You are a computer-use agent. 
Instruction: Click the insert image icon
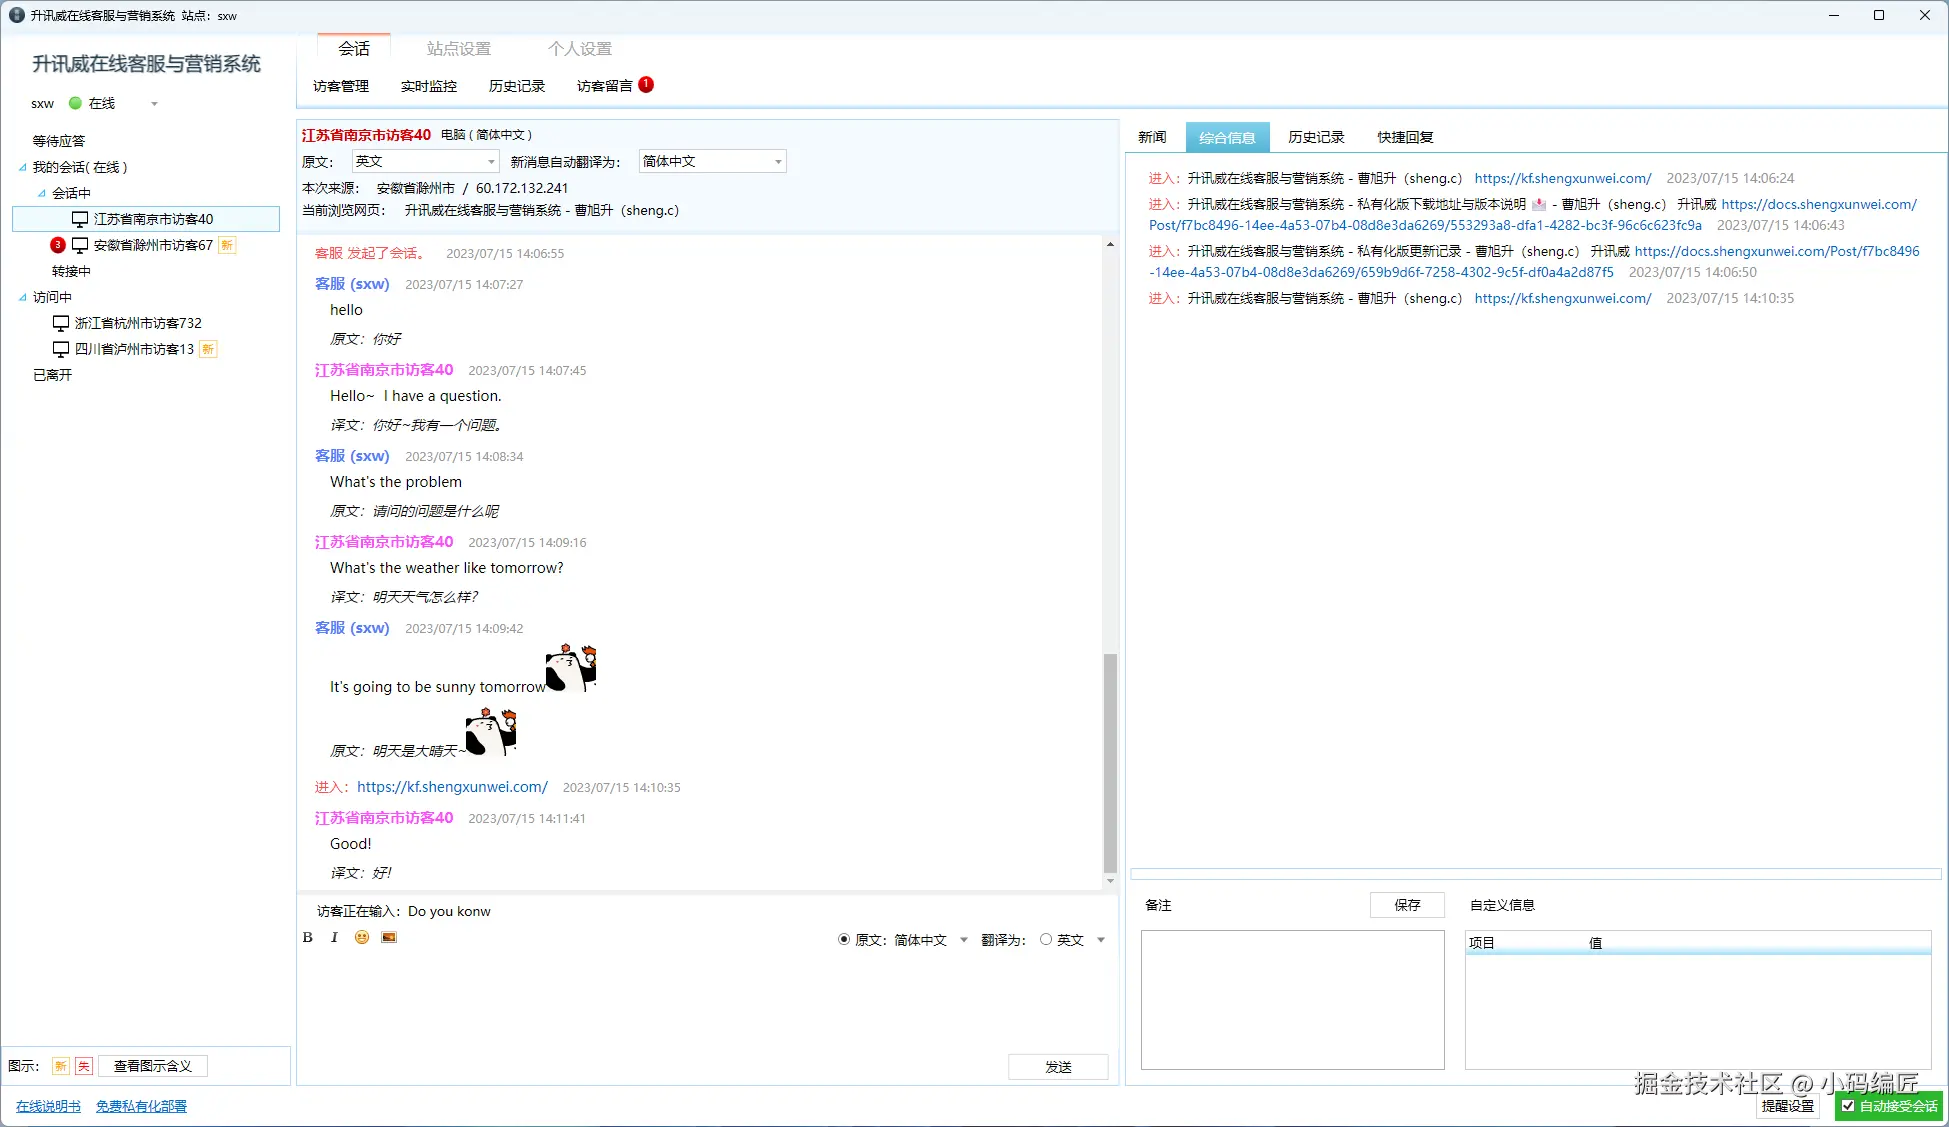[389, 937]
